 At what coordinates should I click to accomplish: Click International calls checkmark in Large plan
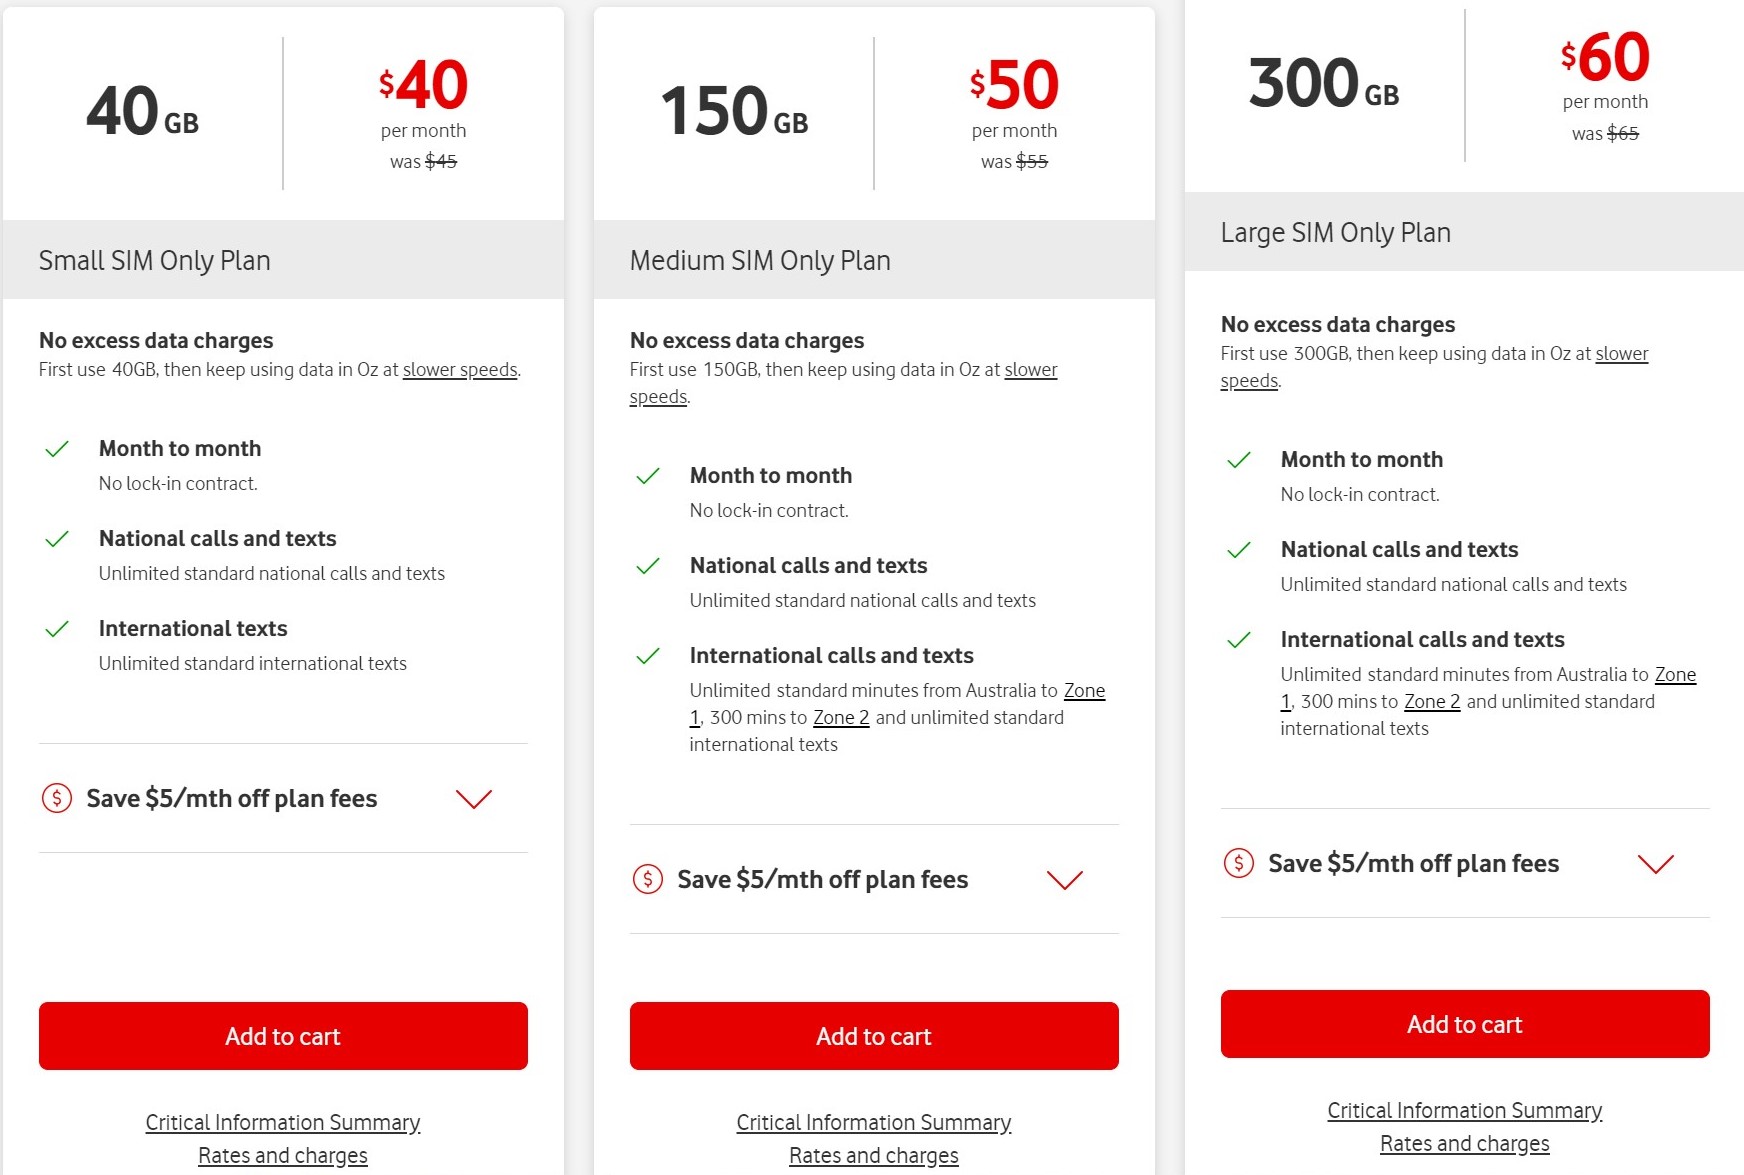1239,640
